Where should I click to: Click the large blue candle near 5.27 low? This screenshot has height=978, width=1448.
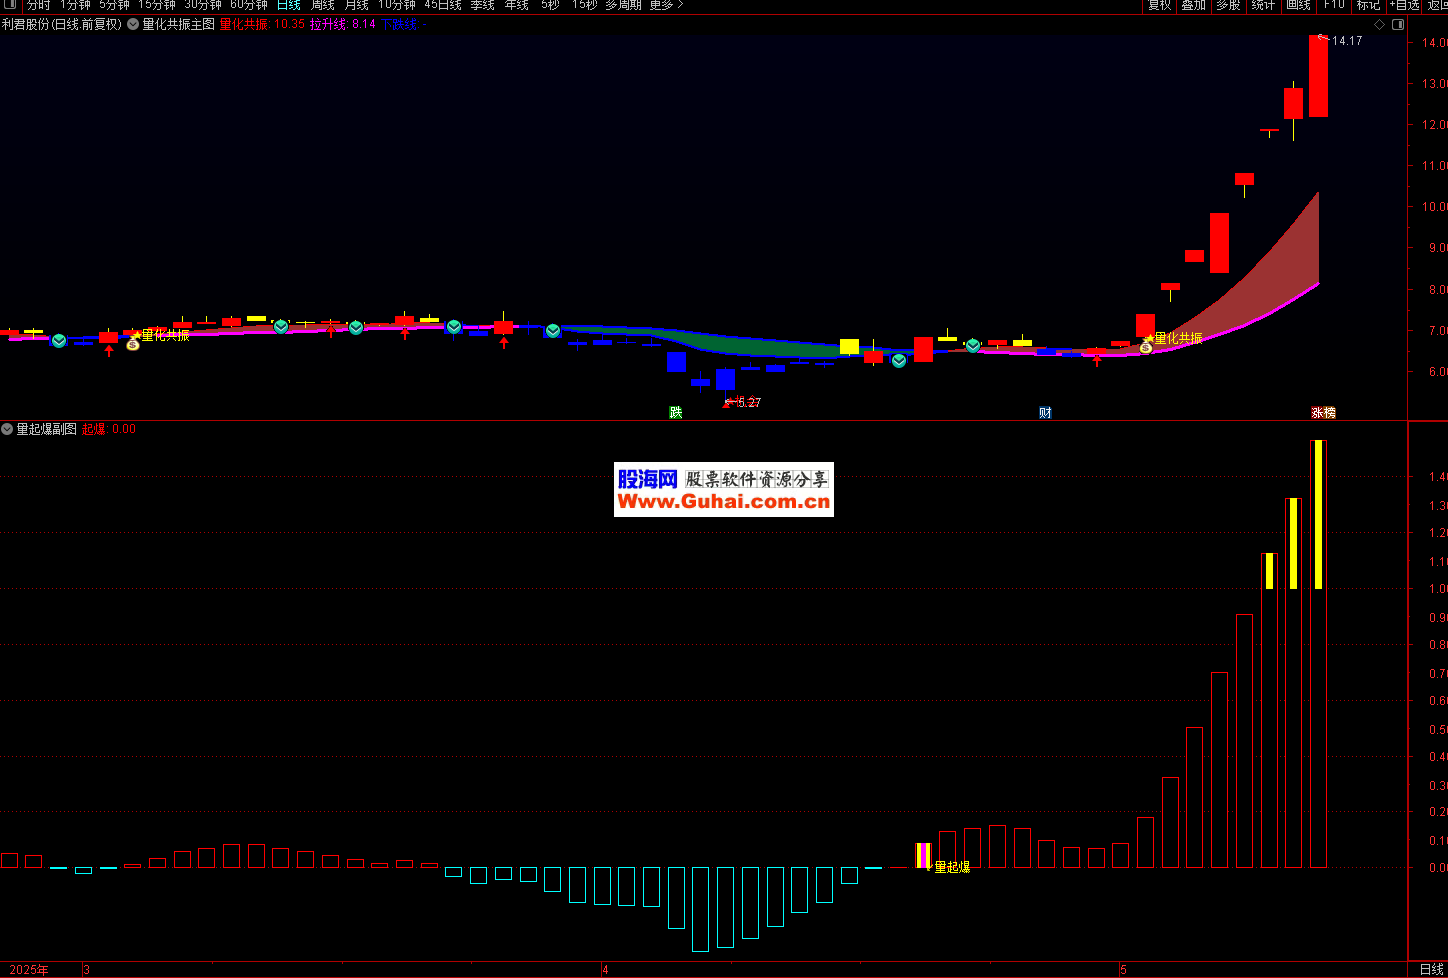725,379
